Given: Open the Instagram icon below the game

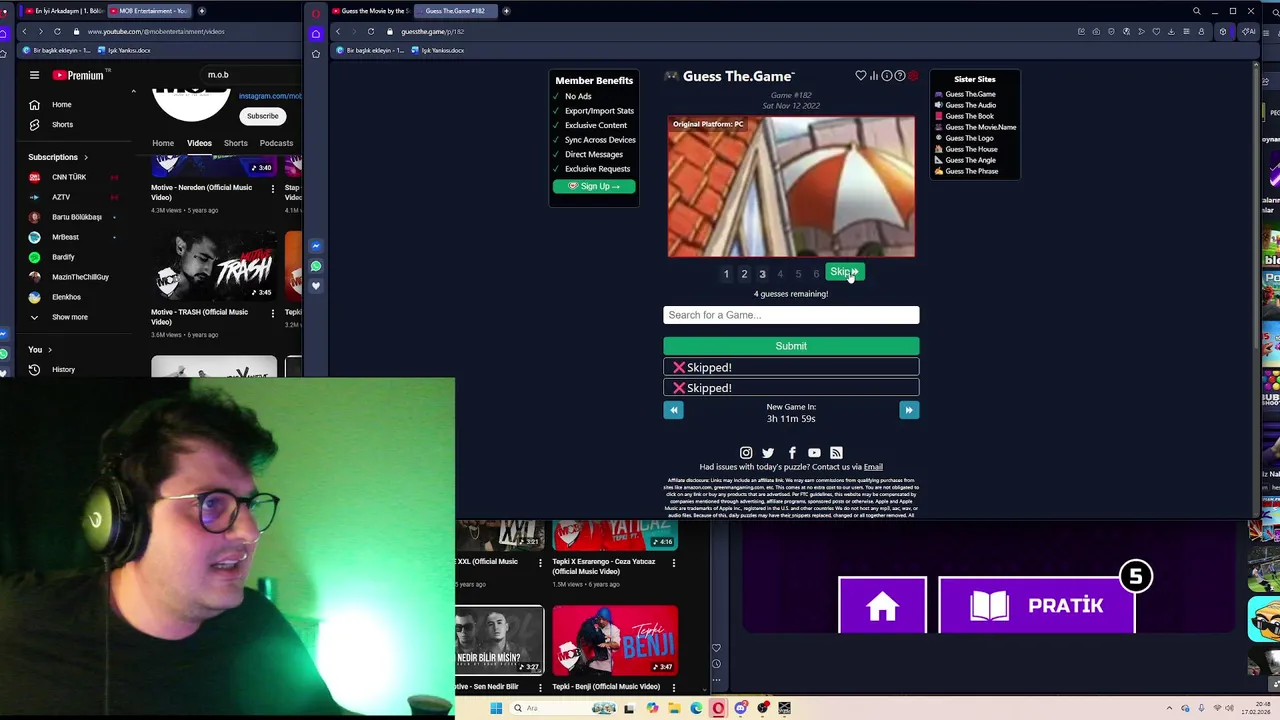Looking at the screenshot, I should point(746,453).
